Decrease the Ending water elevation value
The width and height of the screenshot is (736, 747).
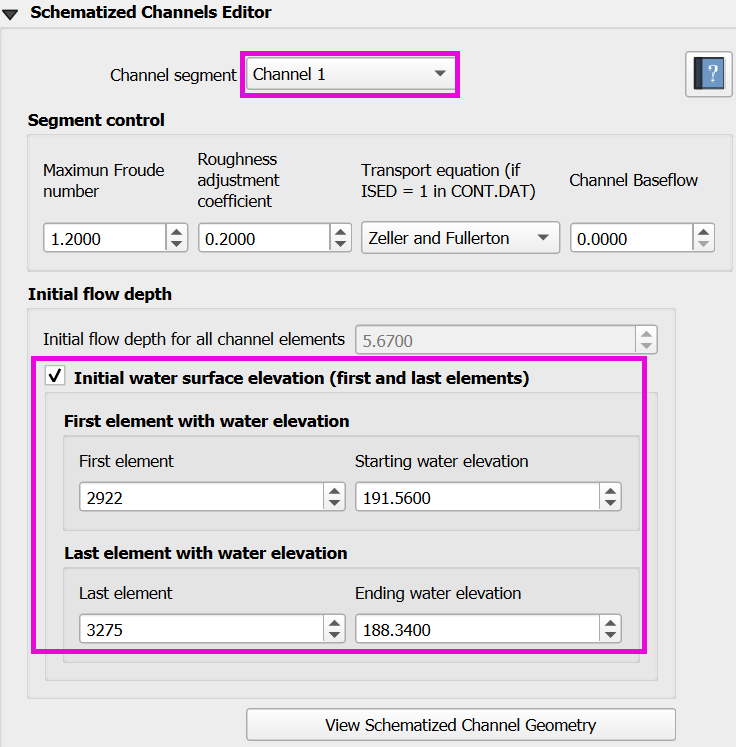(609, 635)
